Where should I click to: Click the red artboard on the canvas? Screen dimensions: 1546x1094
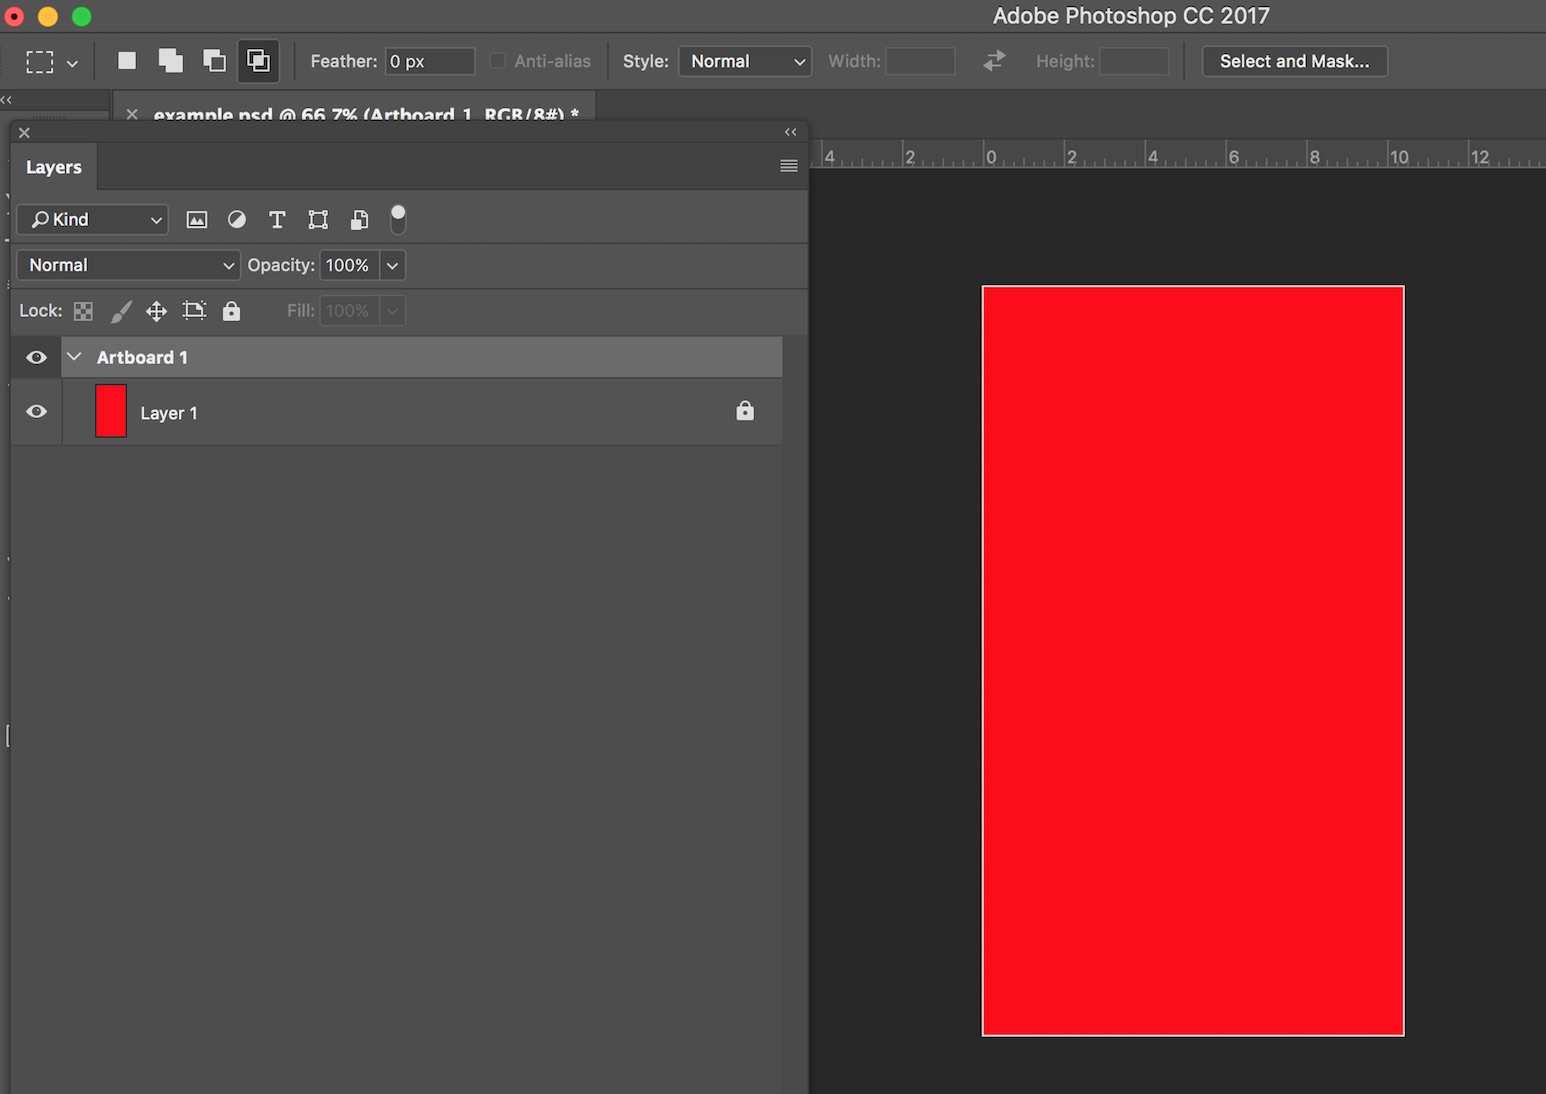[x=1193, y=661]
